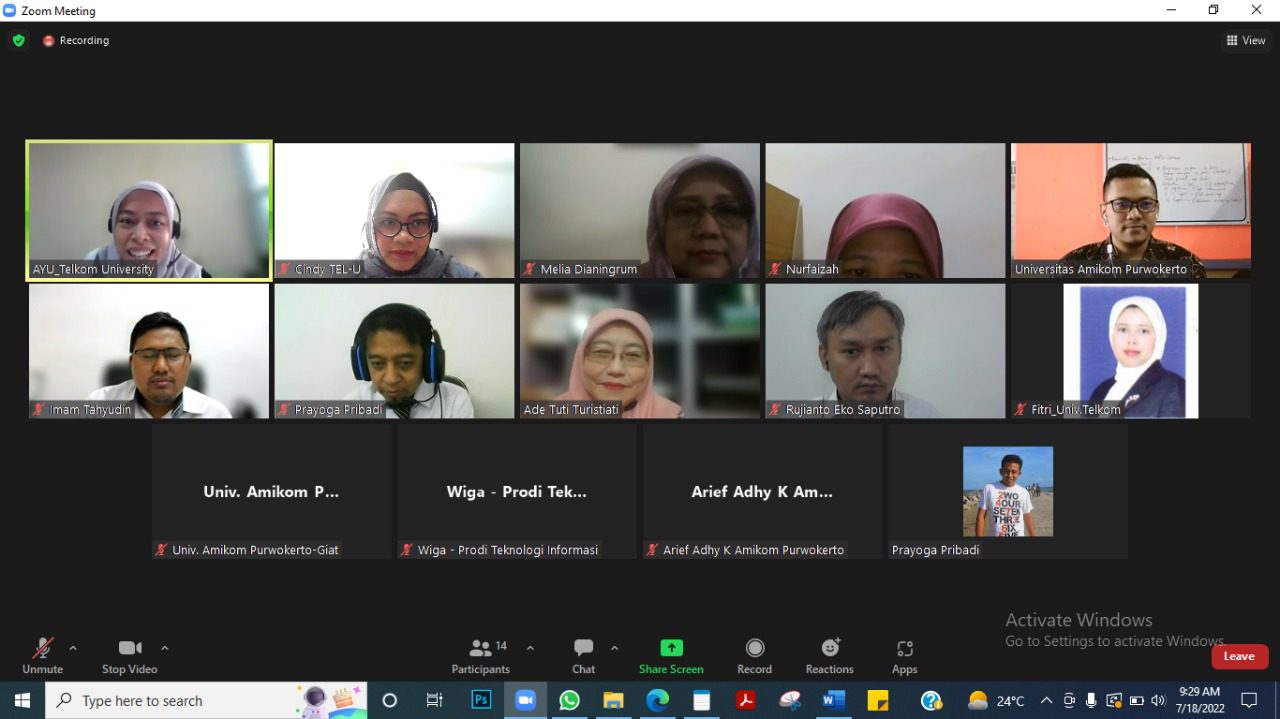The height and width of the screenshot is (719, 1280).
Task: Open WhatsApp from the taskbar
Action: coord(569,700)
